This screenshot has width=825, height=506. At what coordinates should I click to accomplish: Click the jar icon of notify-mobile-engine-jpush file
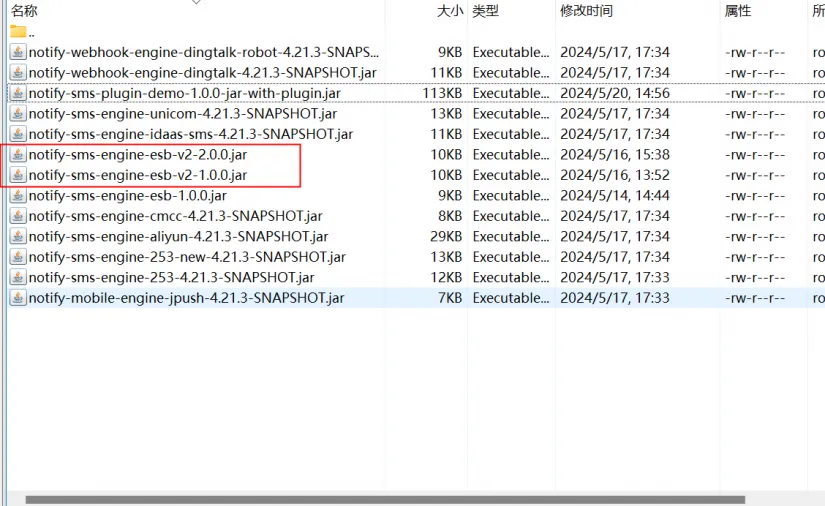pyautogui.click(x=18, y=298)
